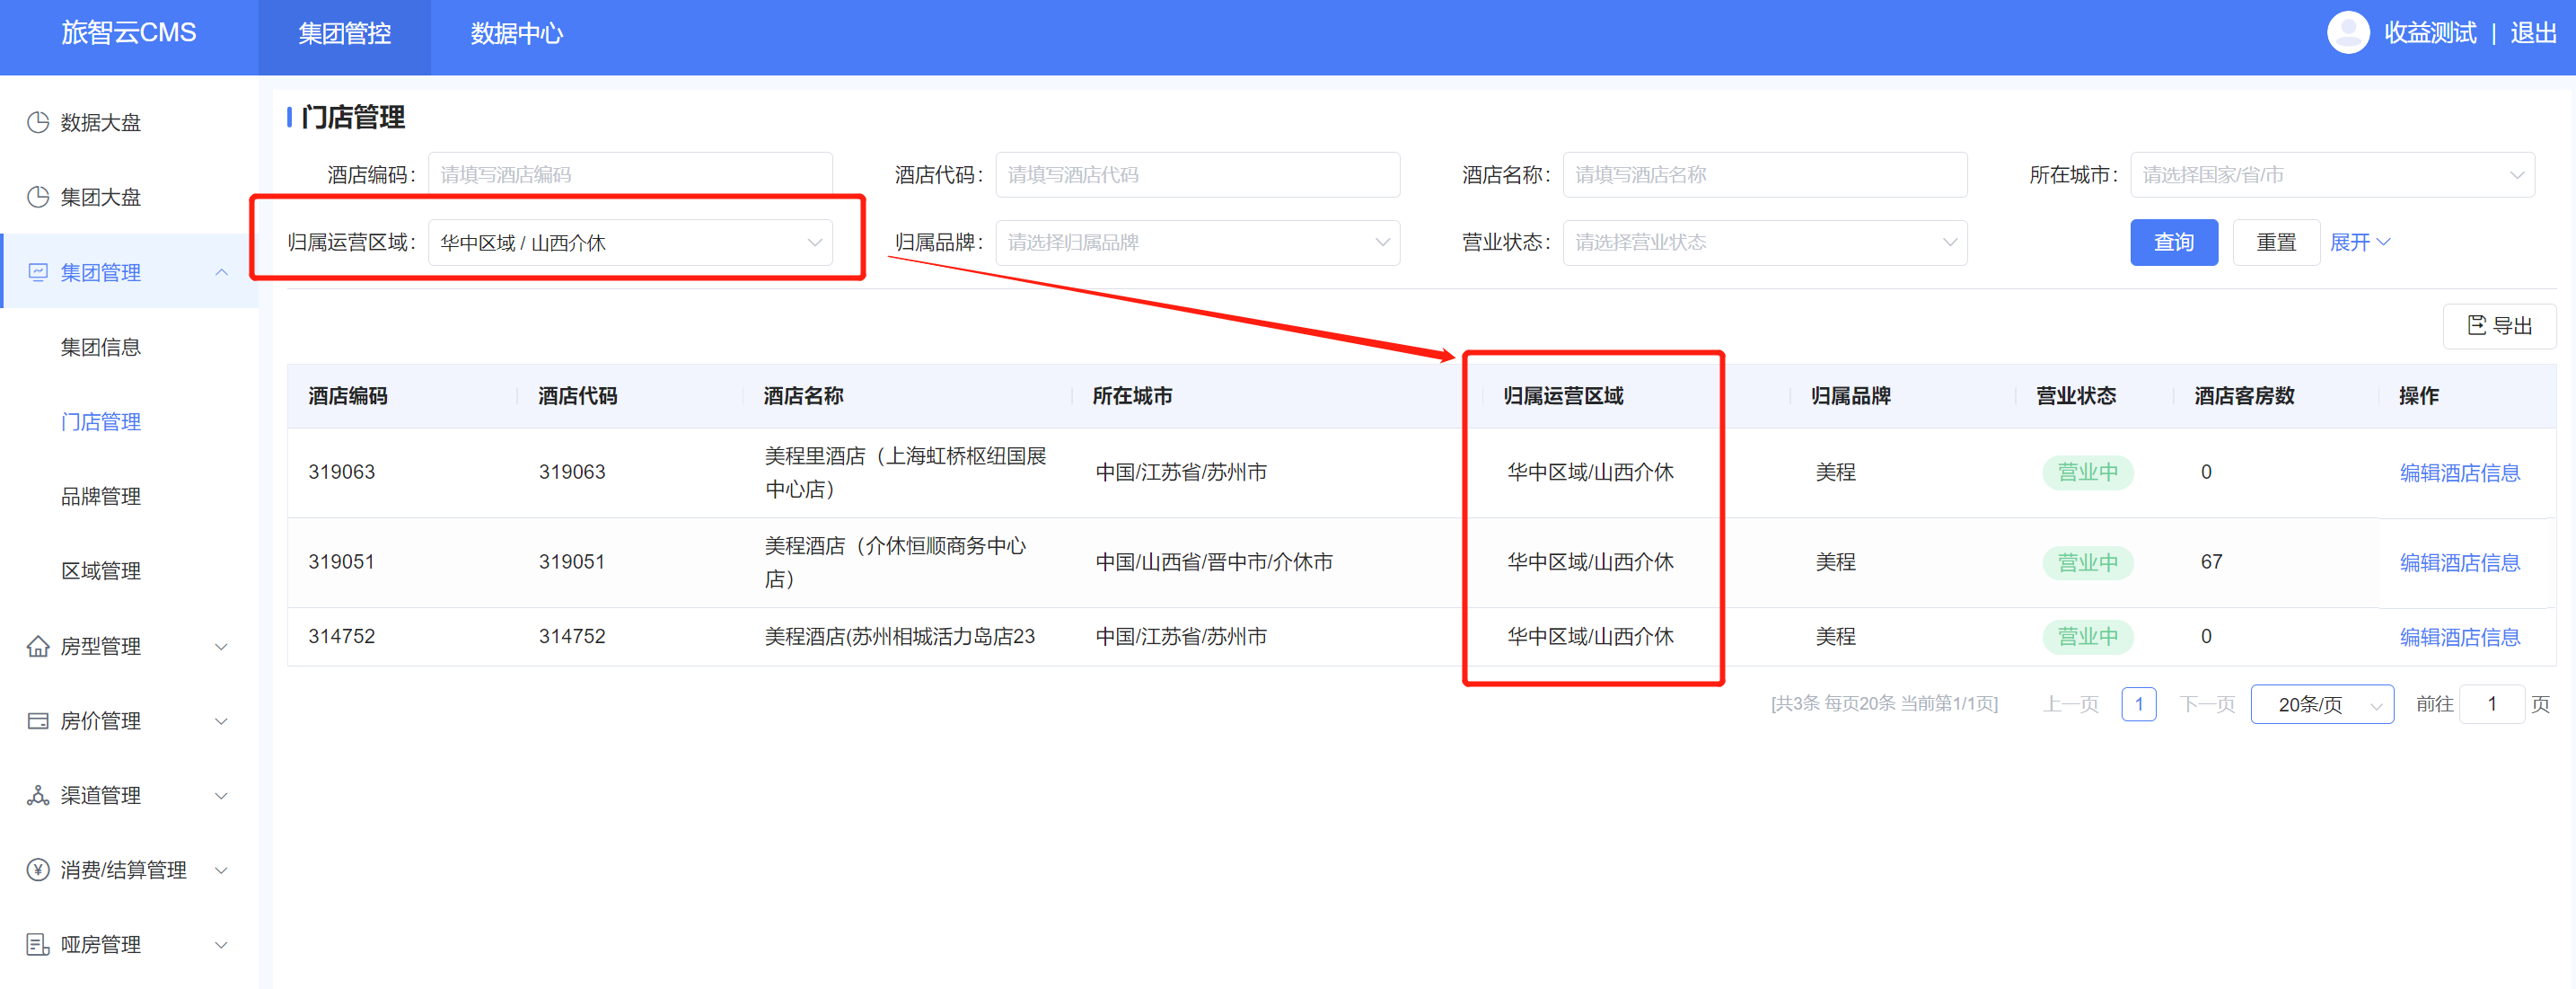Screen dimensions: 2576x989
Task: Click the user avatar icon
Action: point(2348,32)
